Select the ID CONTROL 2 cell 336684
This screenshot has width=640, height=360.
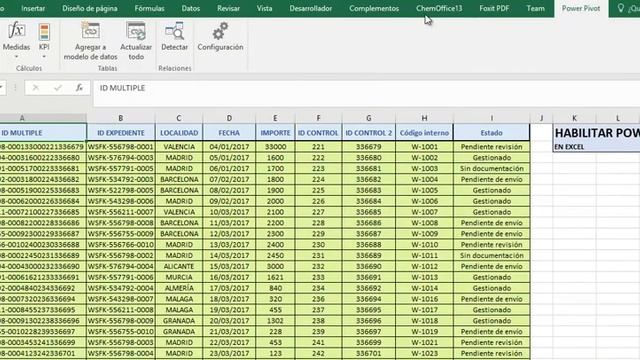[x=369, y=201]
